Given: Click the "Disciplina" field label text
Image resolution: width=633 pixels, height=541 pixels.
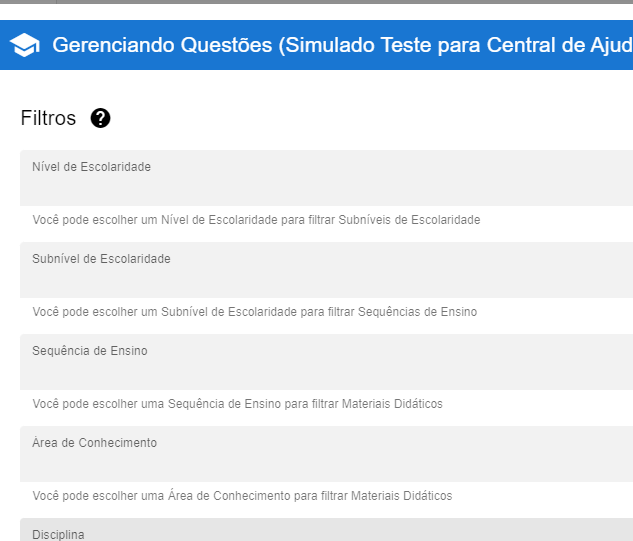Looking at the screenshot, I should click(x=58, y=535).
